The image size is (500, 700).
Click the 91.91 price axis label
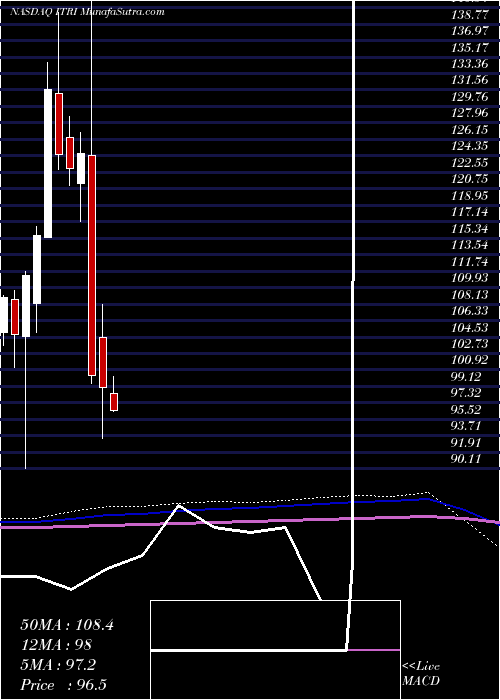[x=467, y=443]
